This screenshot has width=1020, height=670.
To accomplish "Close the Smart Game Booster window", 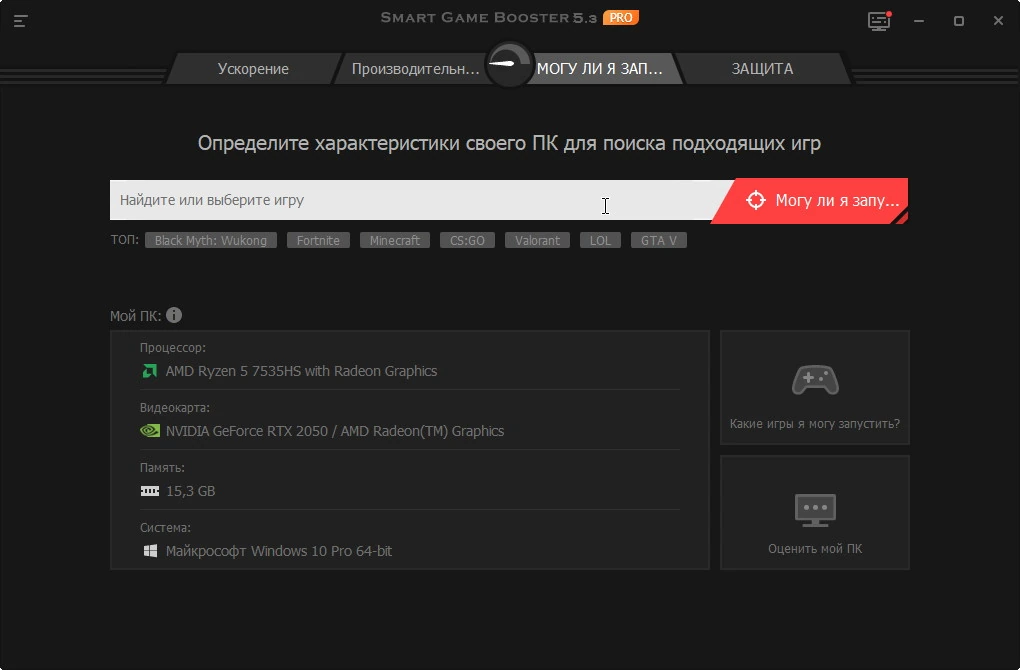I will 998,21.
